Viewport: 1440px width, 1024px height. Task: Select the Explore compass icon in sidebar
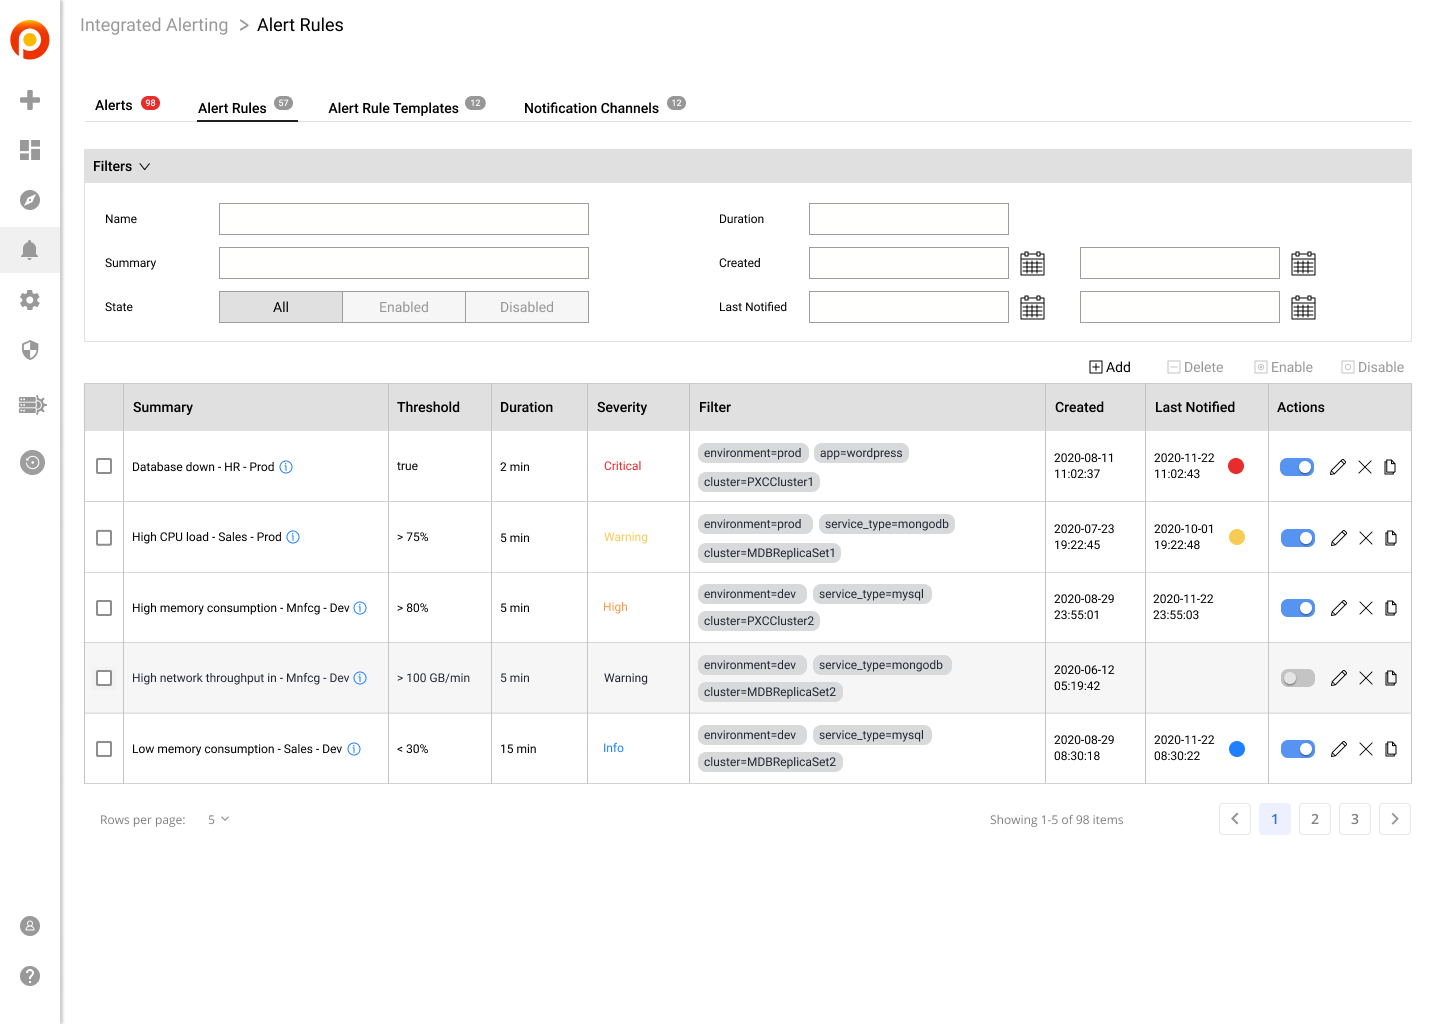pos(30,199)
